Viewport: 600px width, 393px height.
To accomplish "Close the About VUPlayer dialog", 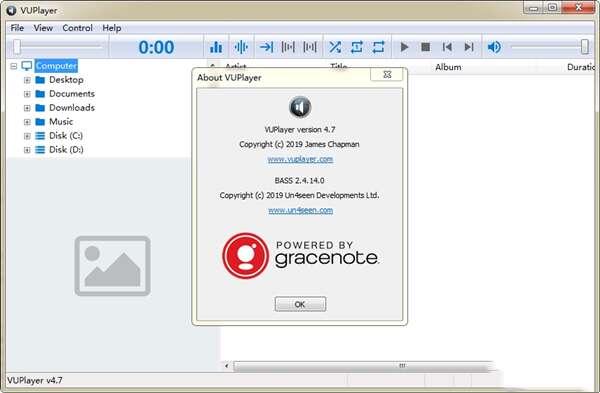I will pyautogui.click(x=387, y=75).
